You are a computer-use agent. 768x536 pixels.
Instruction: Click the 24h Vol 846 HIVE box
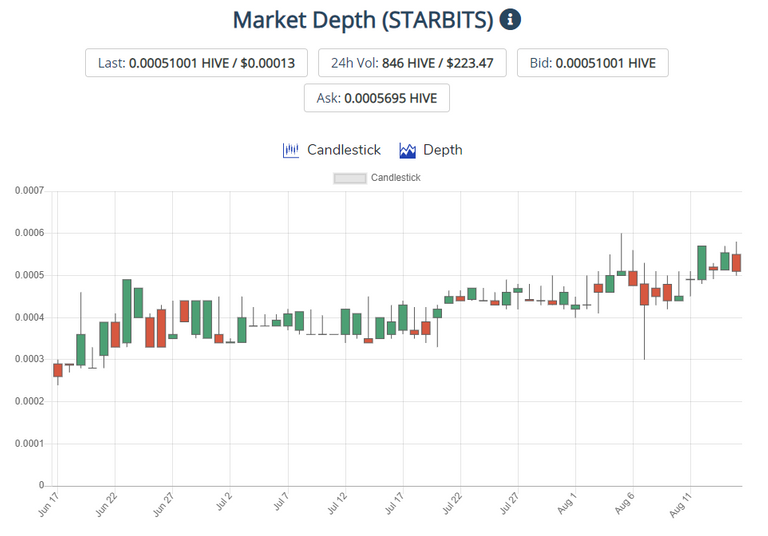click(x=412, y=63)
